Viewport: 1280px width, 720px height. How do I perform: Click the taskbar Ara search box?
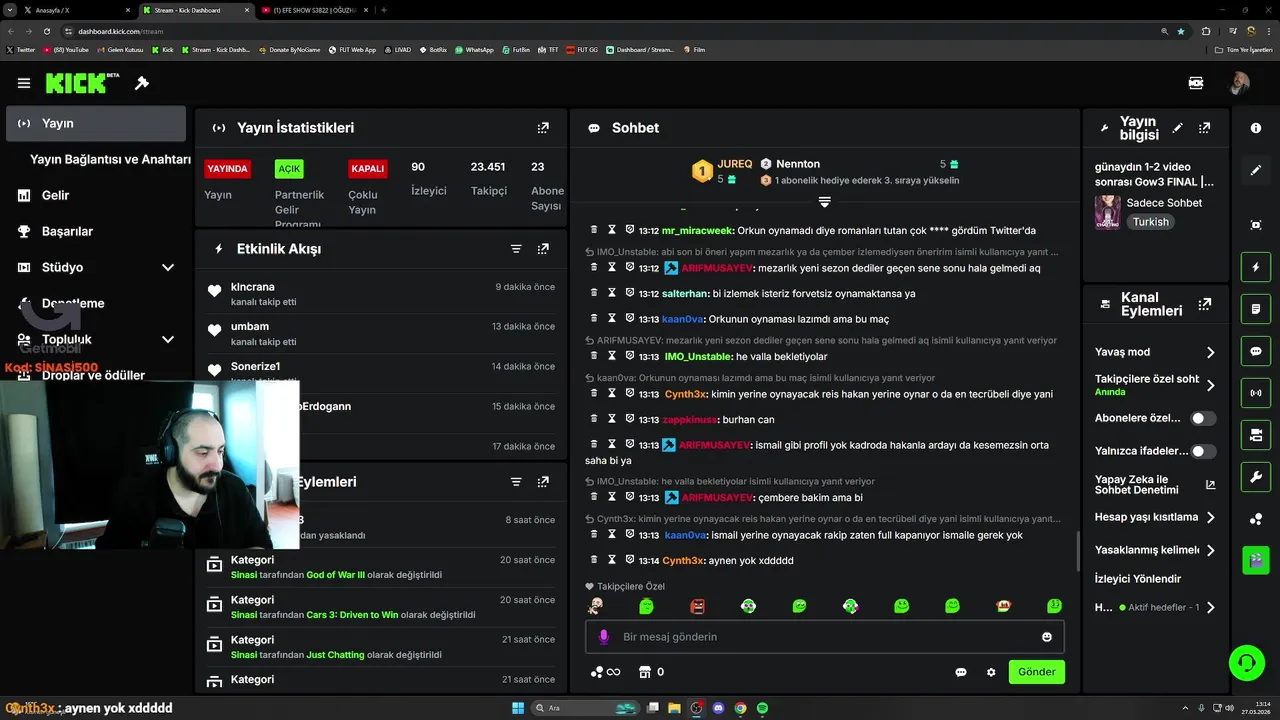tap(583, 708)
